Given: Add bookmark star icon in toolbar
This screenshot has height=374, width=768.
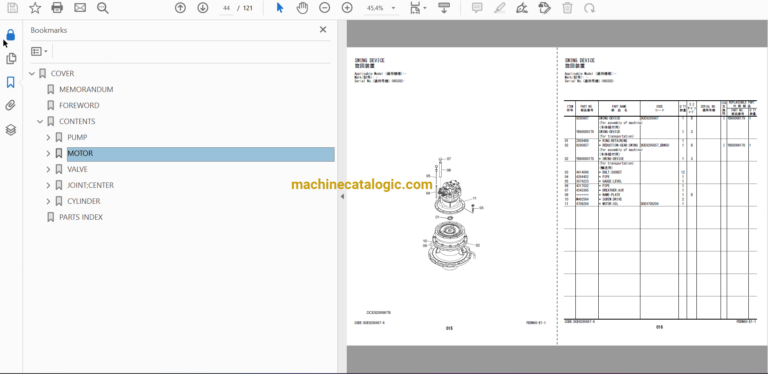Looking at the screenshot, I should pos(35,8).
